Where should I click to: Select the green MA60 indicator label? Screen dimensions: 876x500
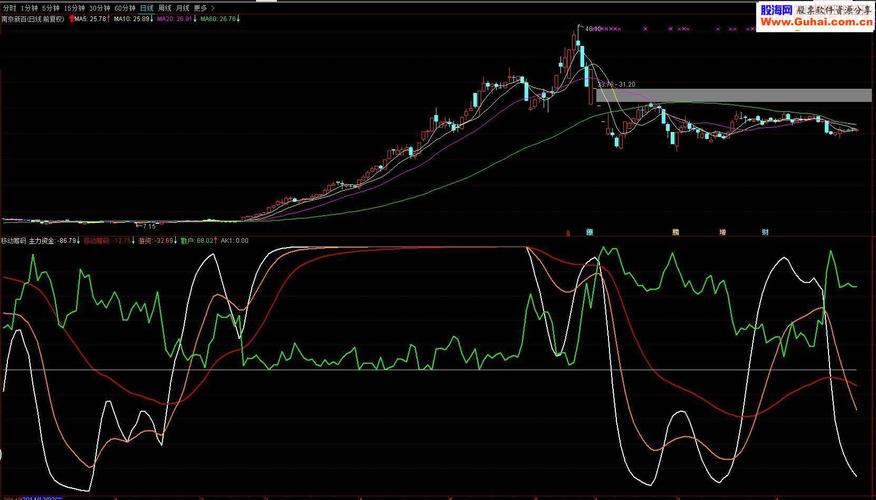click(x=220, y=19)
